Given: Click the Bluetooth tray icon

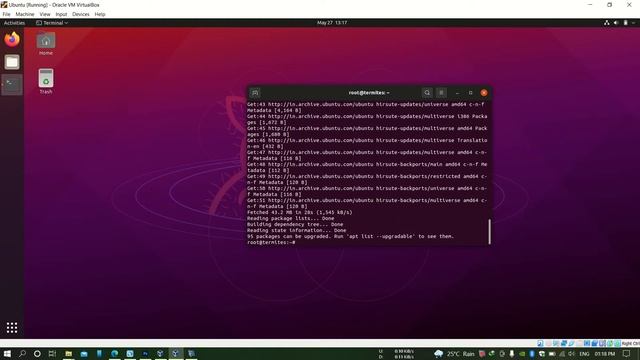Looking at the screenshot, I should (532, 353).
